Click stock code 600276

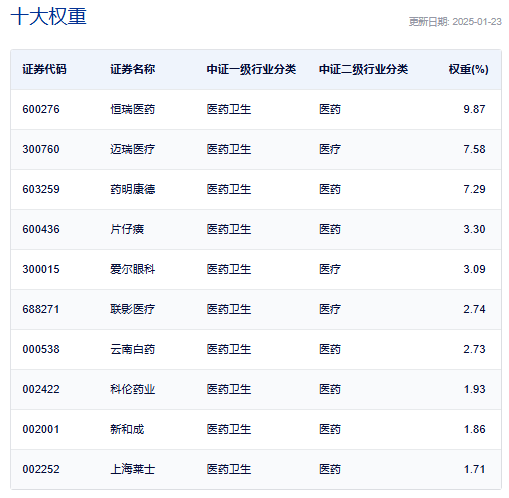pyautogui.click(x=41, y=109)
